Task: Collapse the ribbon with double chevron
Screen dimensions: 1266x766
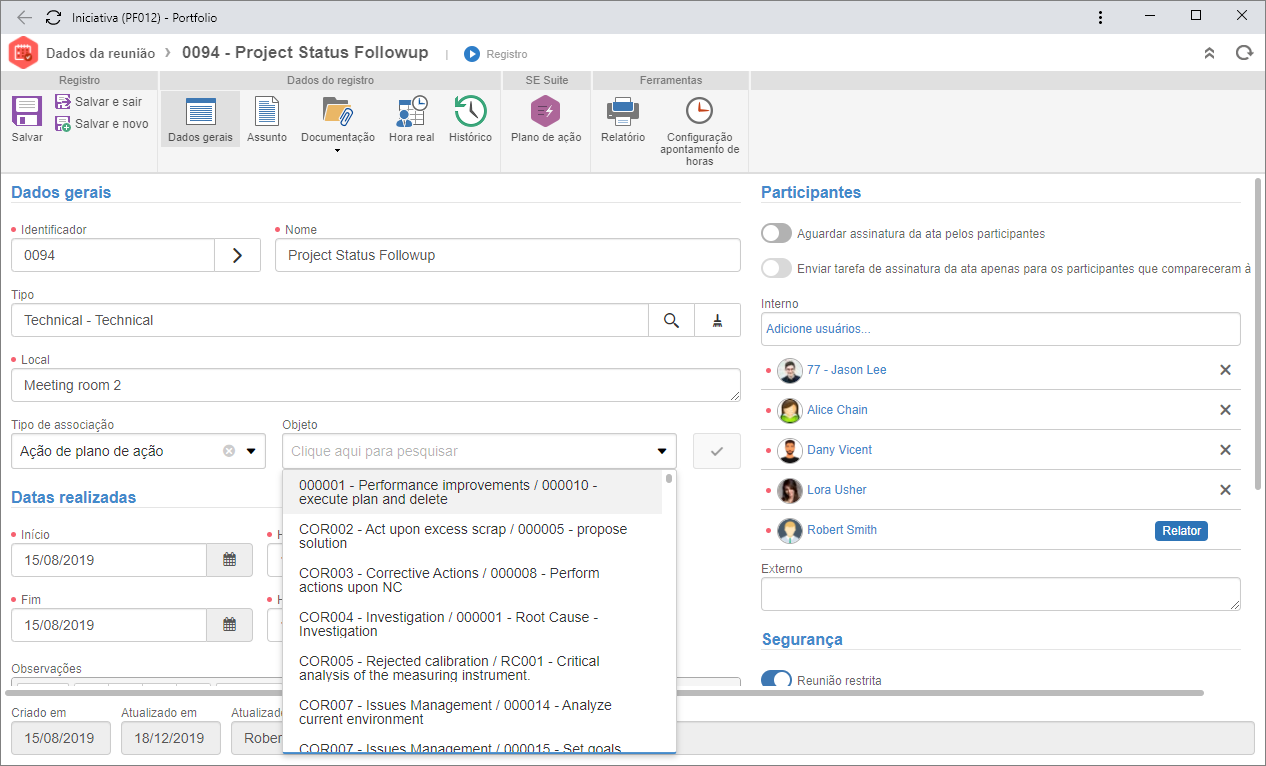Action: 1209,53
